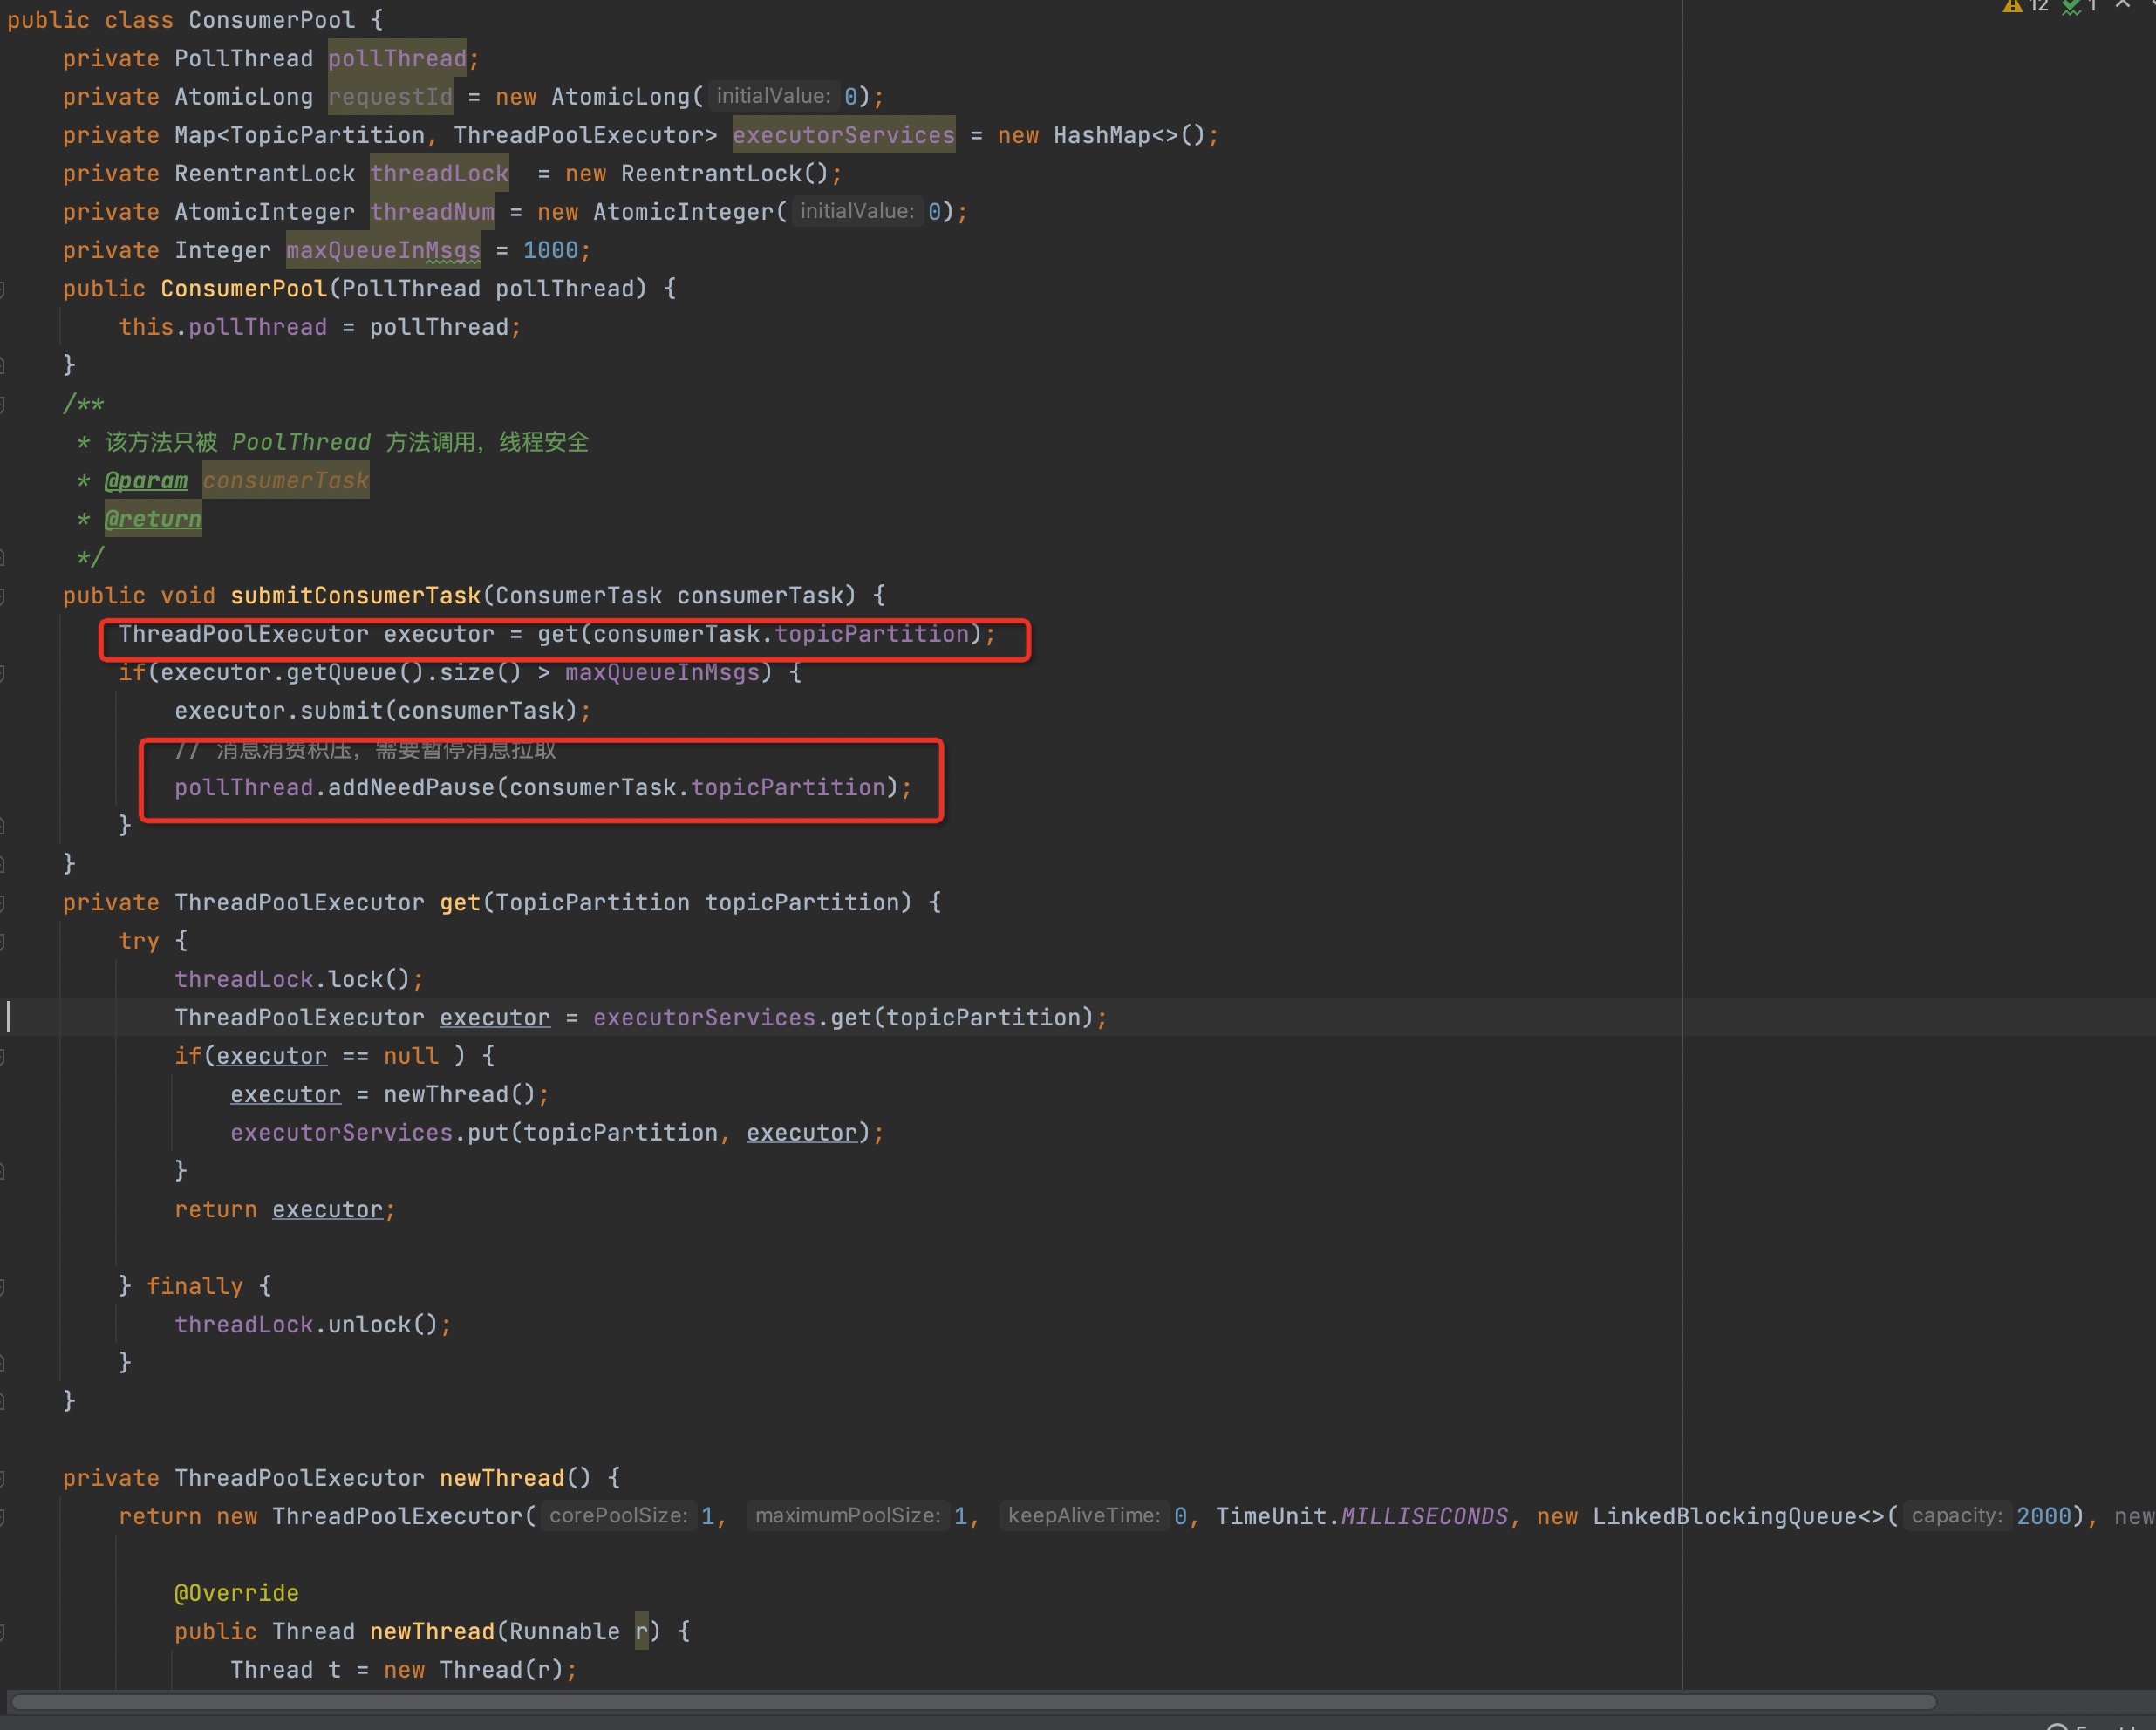Click the previous highlighted error up arrow
2156x1730 pixels.
pos(2122,5)
